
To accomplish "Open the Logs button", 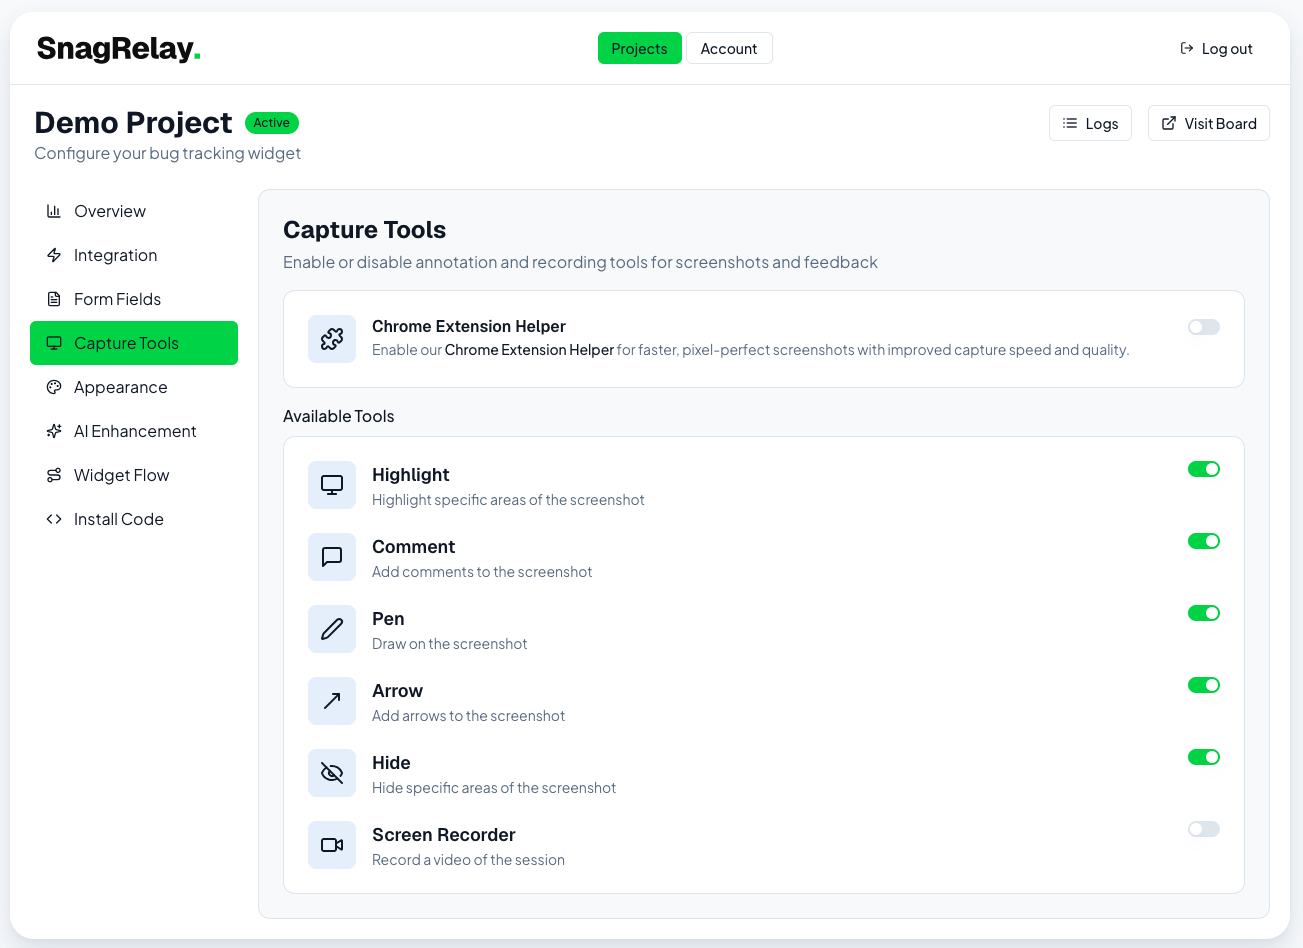I will [x=1090, y=123].
